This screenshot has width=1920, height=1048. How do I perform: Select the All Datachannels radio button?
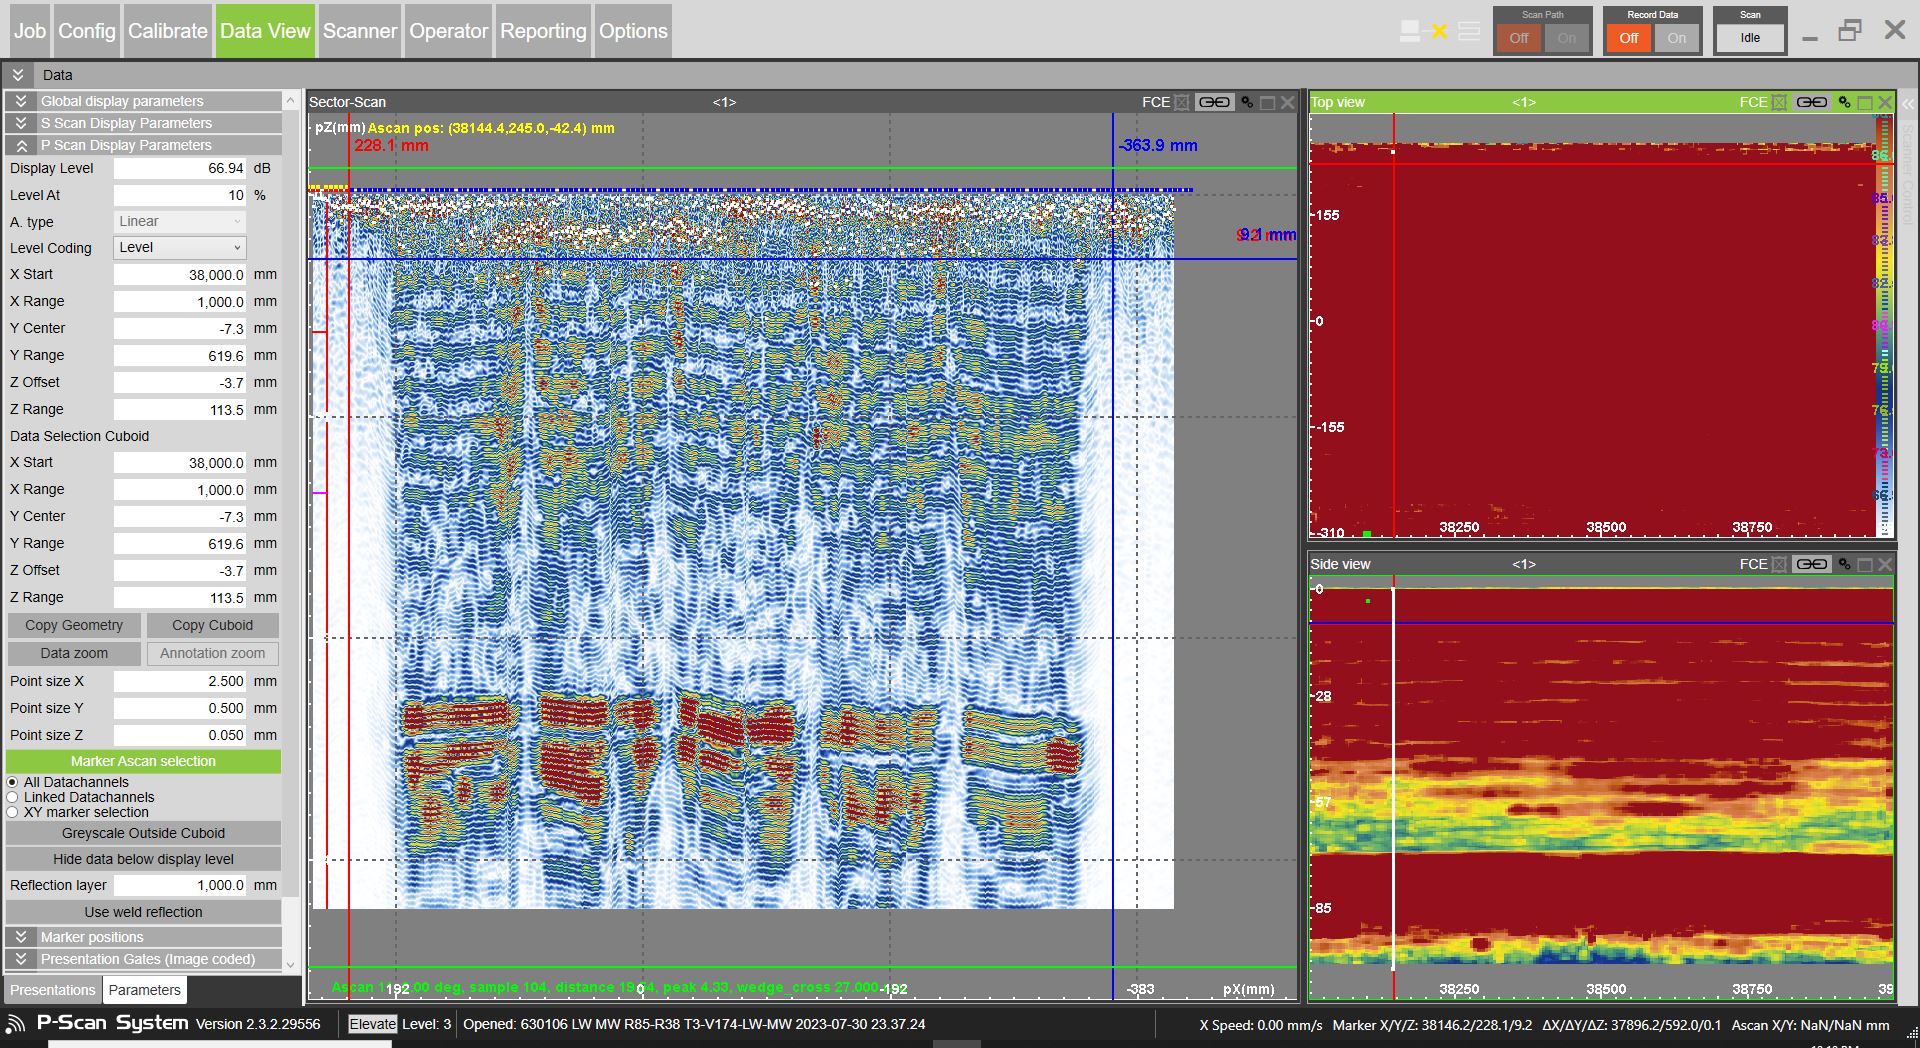13,782
